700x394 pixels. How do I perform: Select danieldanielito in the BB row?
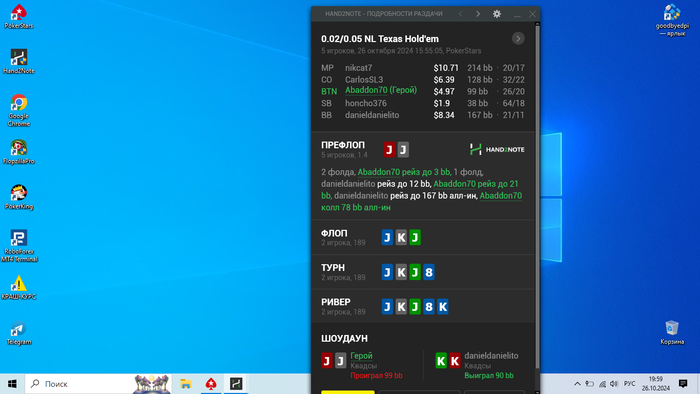372,115
